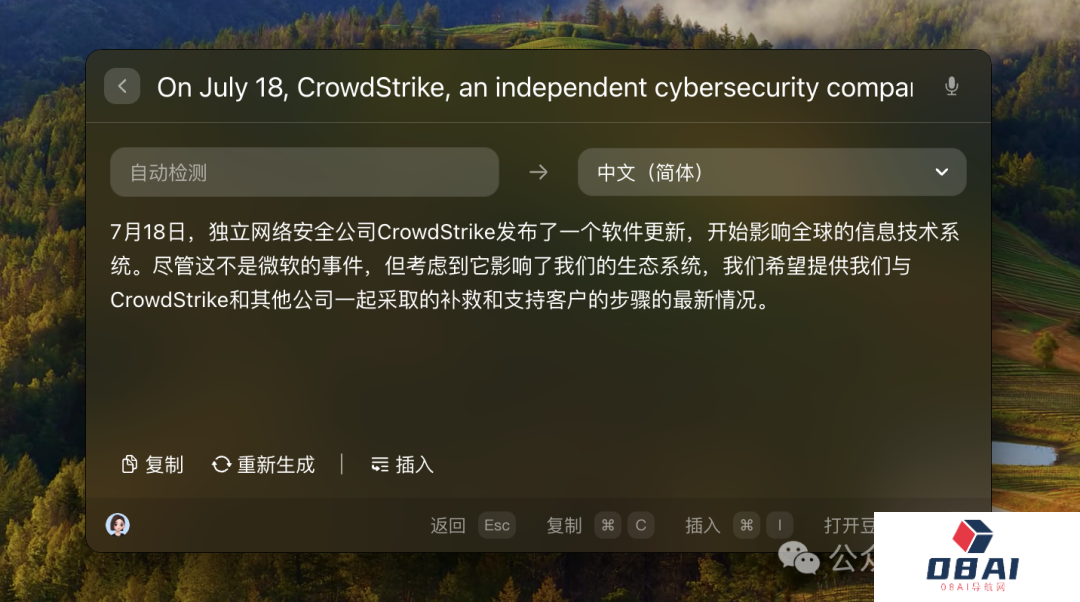The width and height of the screenshot is (1080, 602).
Task: Click the footer 复制 shortcut label
Action: click(564, 525)
